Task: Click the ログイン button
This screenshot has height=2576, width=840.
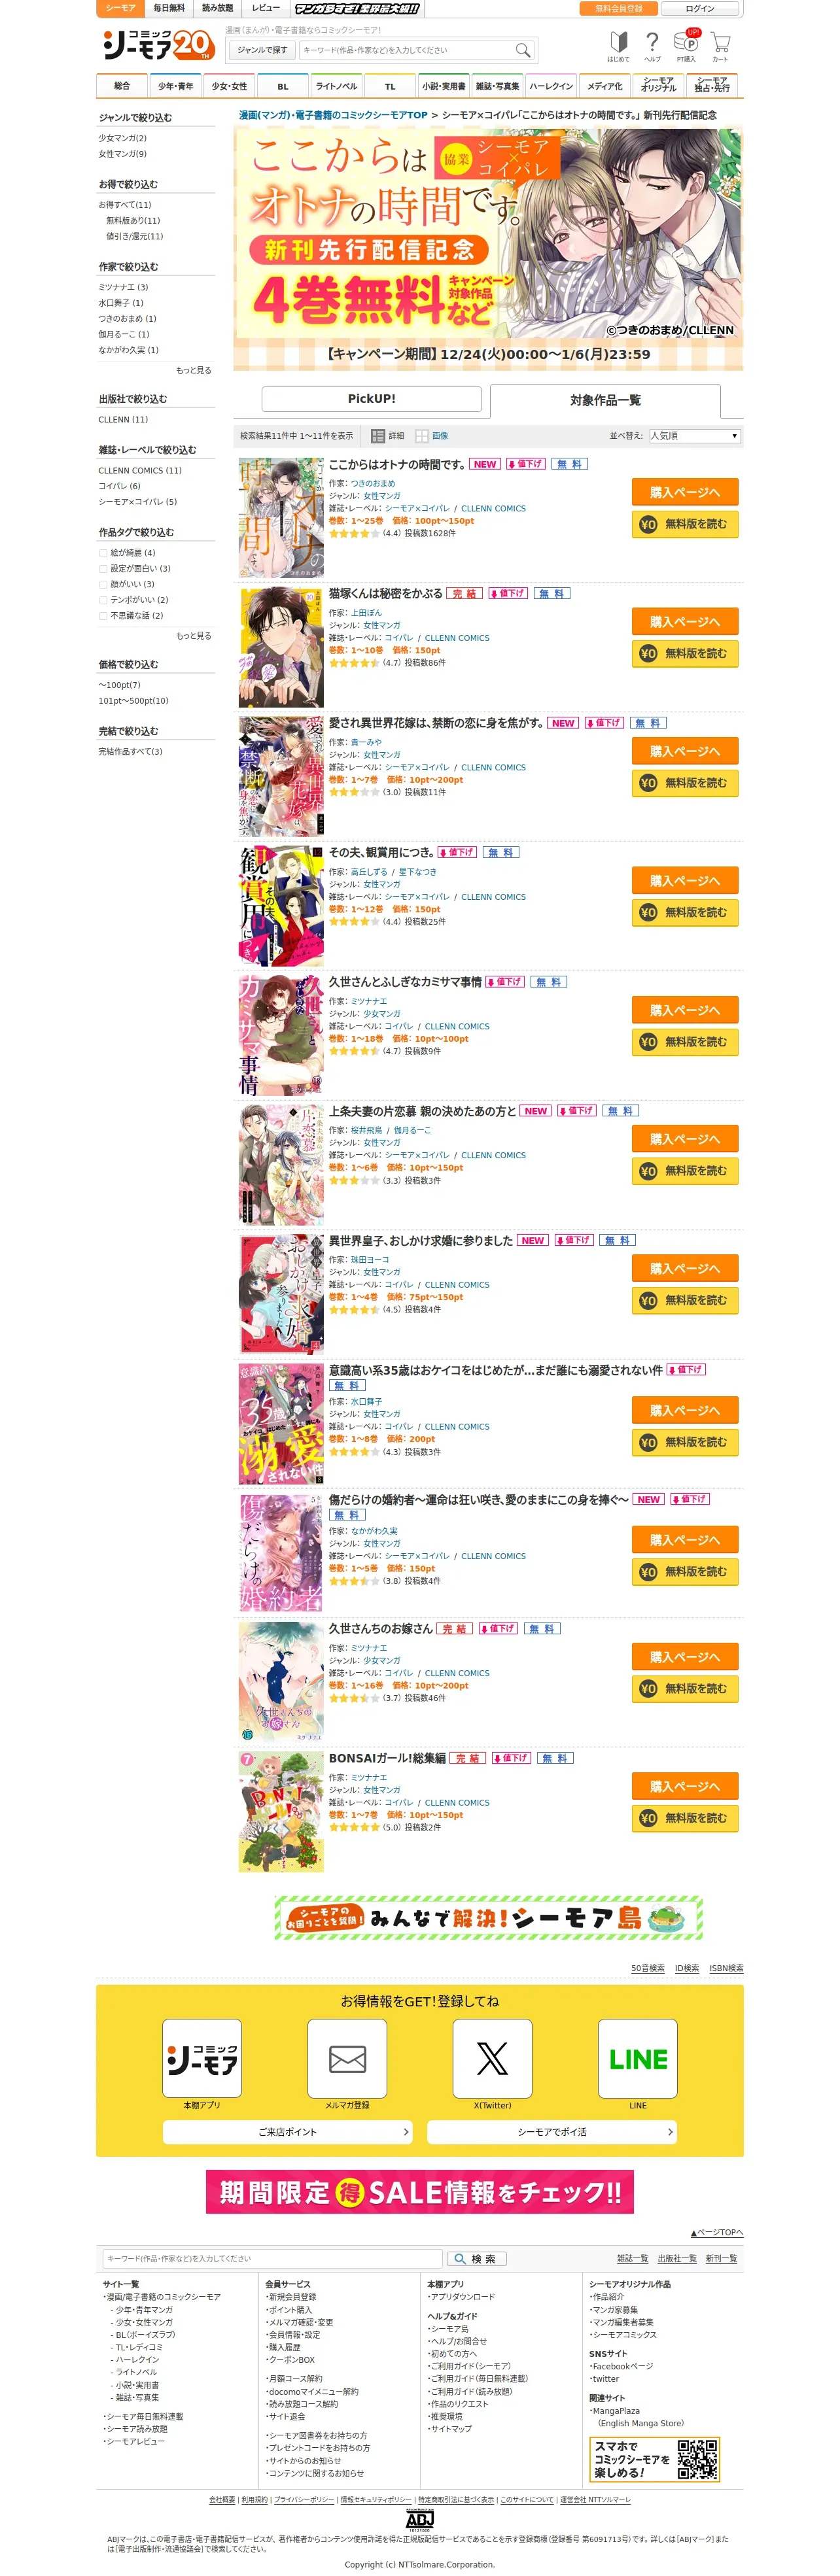Action: pos(700,8)
